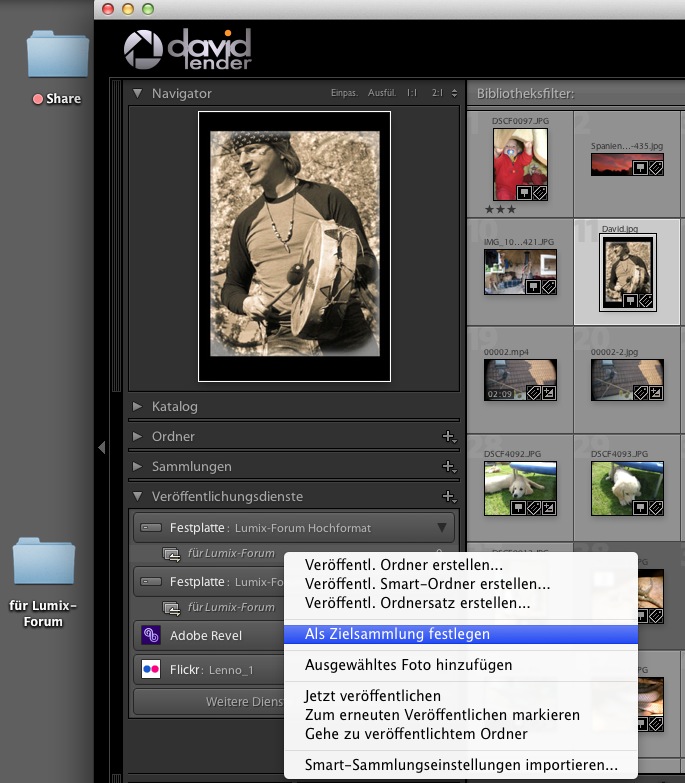This screenshot has width=685, height=783.
Task: Switch Navigator zoom to Einpas. fit mode
Action: tap(344, 93)
